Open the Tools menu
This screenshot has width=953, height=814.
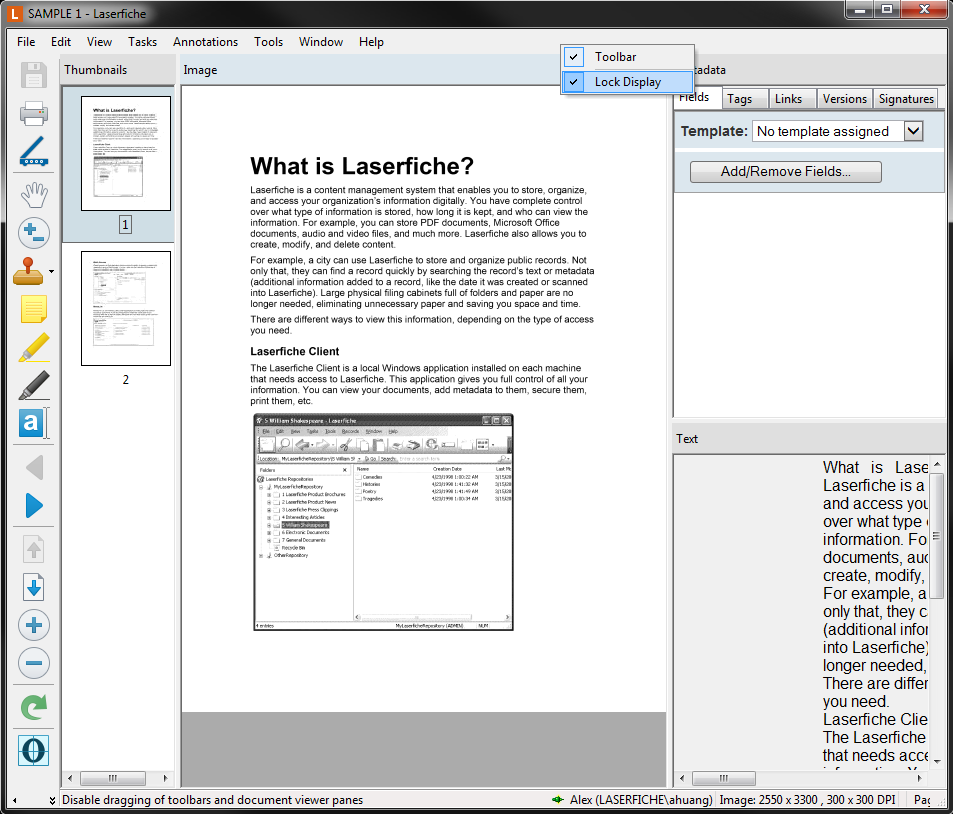point(269,42)
